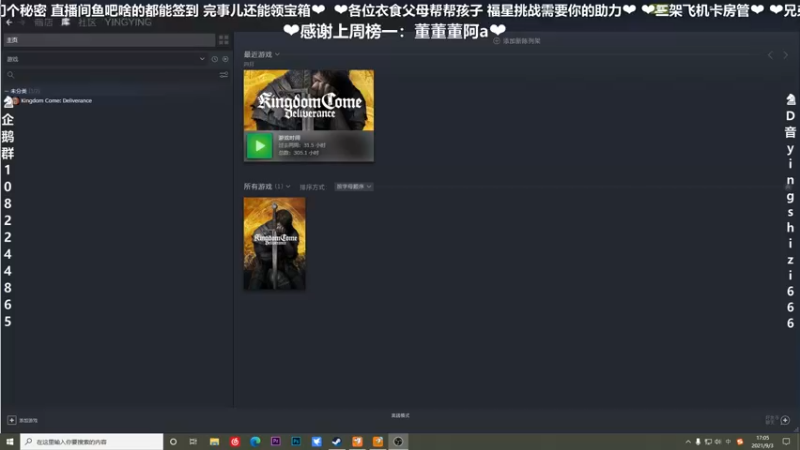Open second orange app taskbar icon
Viewport: 800px width, 450px height.
point(378,441)
